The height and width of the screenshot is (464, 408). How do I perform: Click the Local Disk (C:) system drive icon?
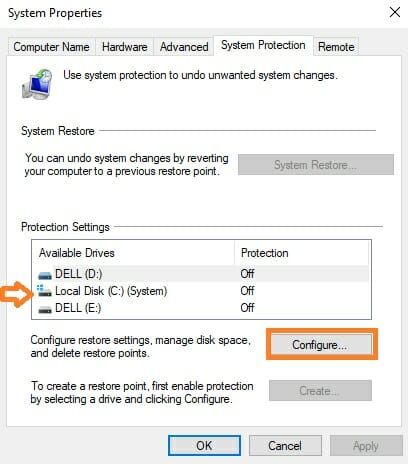[44, 291]
